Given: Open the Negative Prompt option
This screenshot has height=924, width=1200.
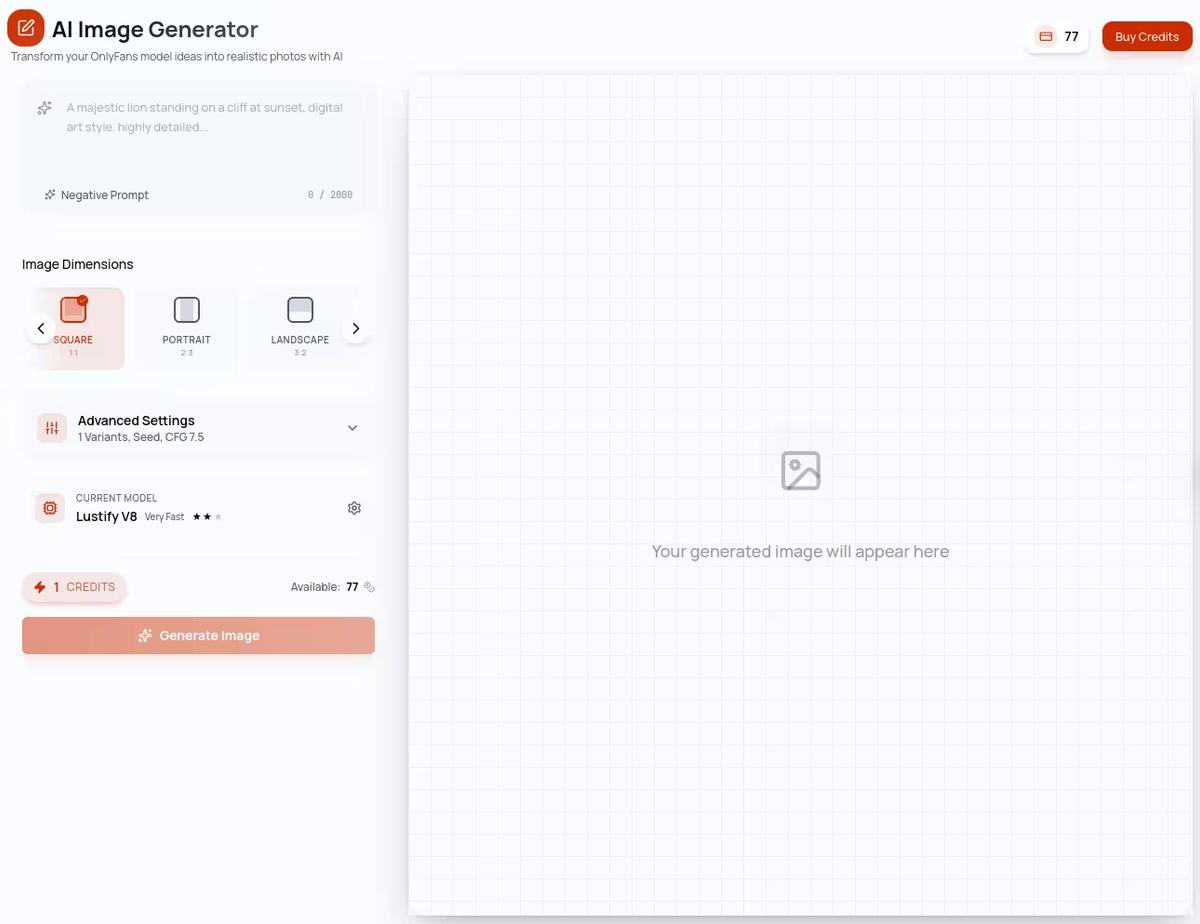Looking at the screenshot, I should 96,195.
